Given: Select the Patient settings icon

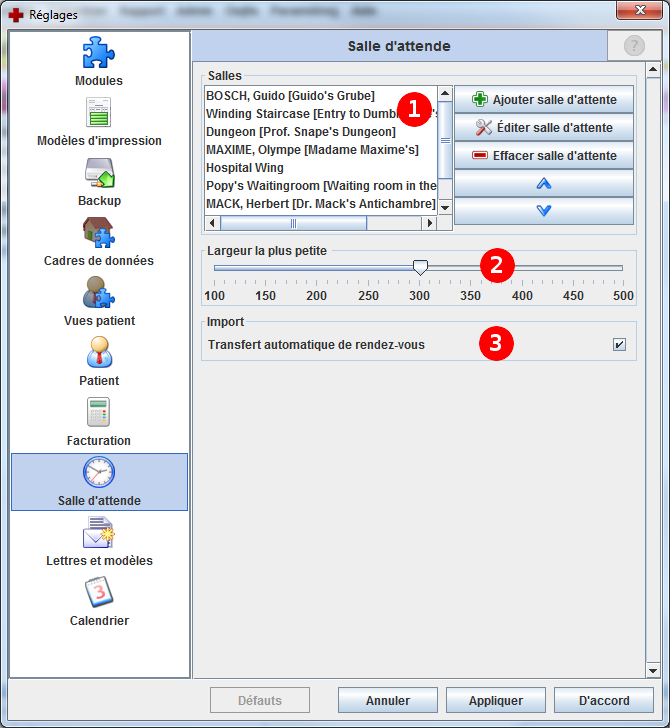Looking at the screenshot, I should pyautogui.click(x=99, y=353).
